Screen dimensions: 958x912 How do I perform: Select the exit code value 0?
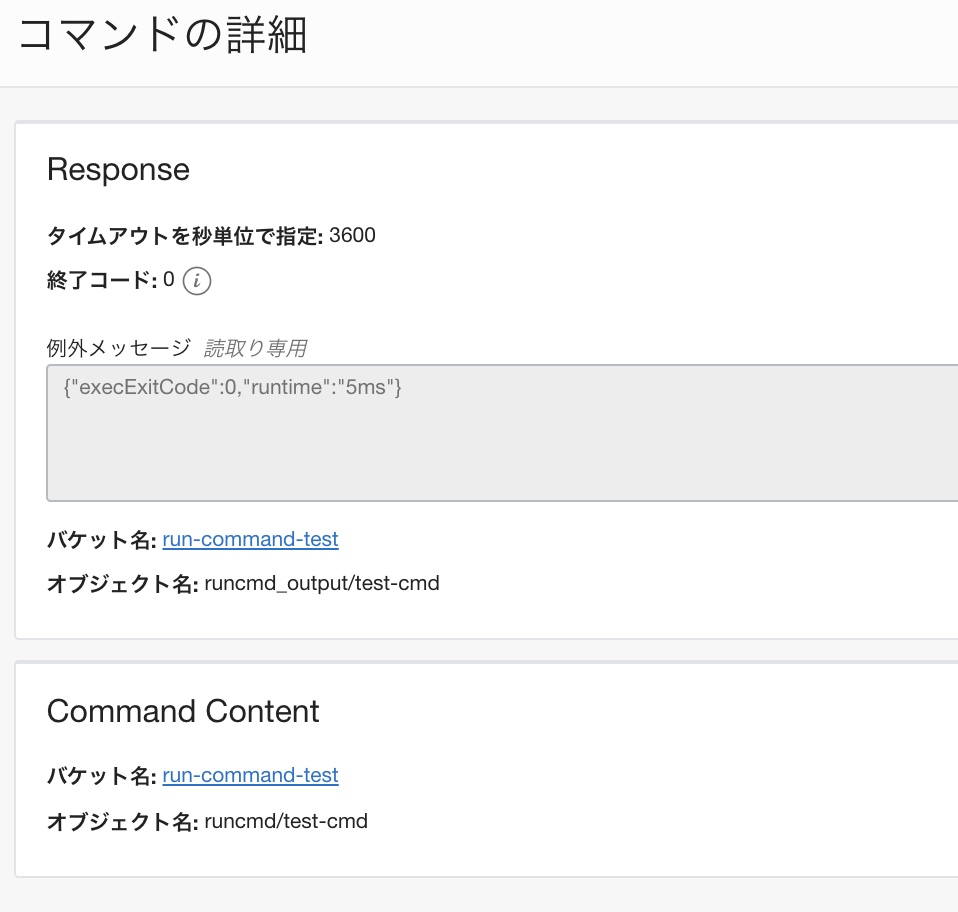pos(169,280)
